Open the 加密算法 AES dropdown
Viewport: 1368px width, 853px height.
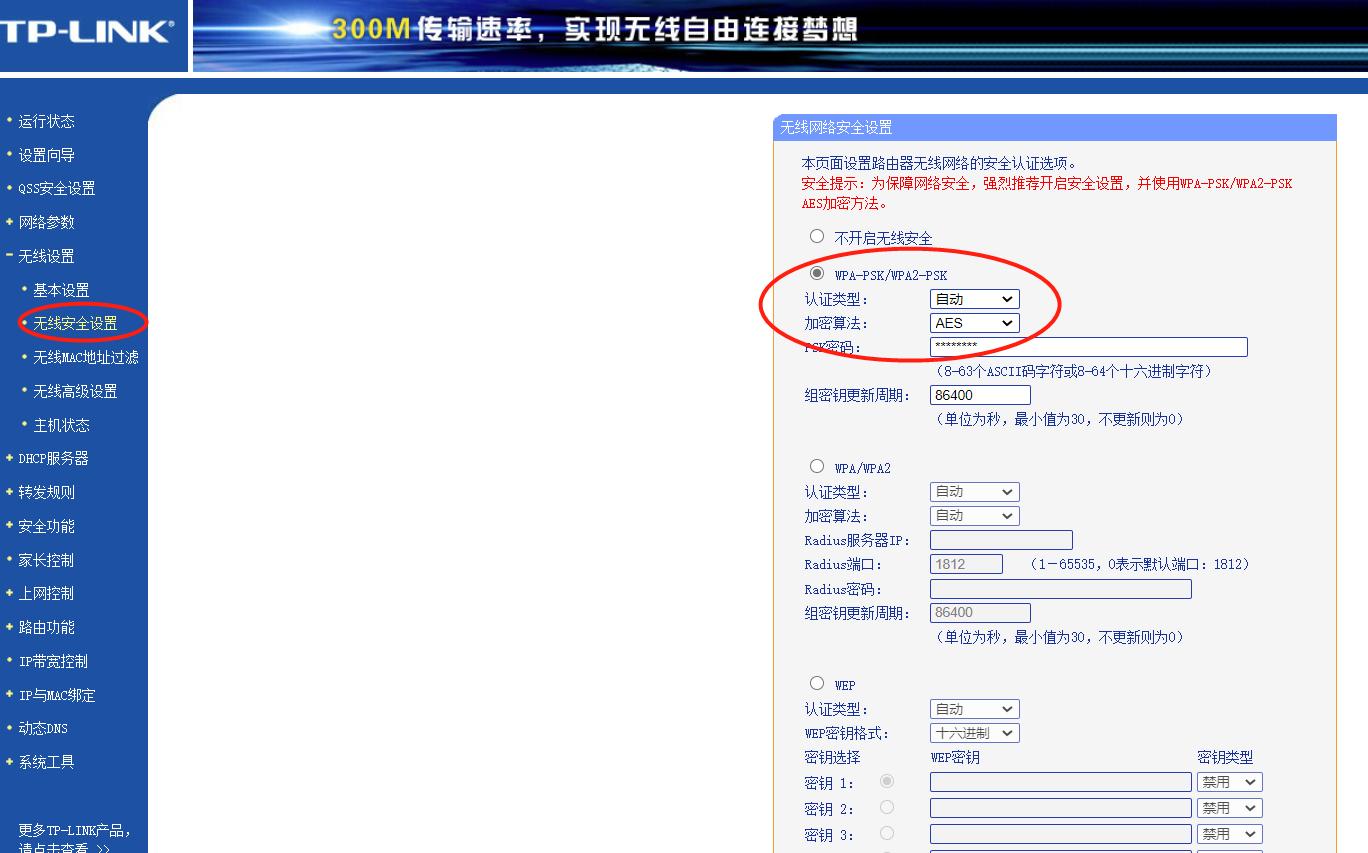click(x=973, y=322)
